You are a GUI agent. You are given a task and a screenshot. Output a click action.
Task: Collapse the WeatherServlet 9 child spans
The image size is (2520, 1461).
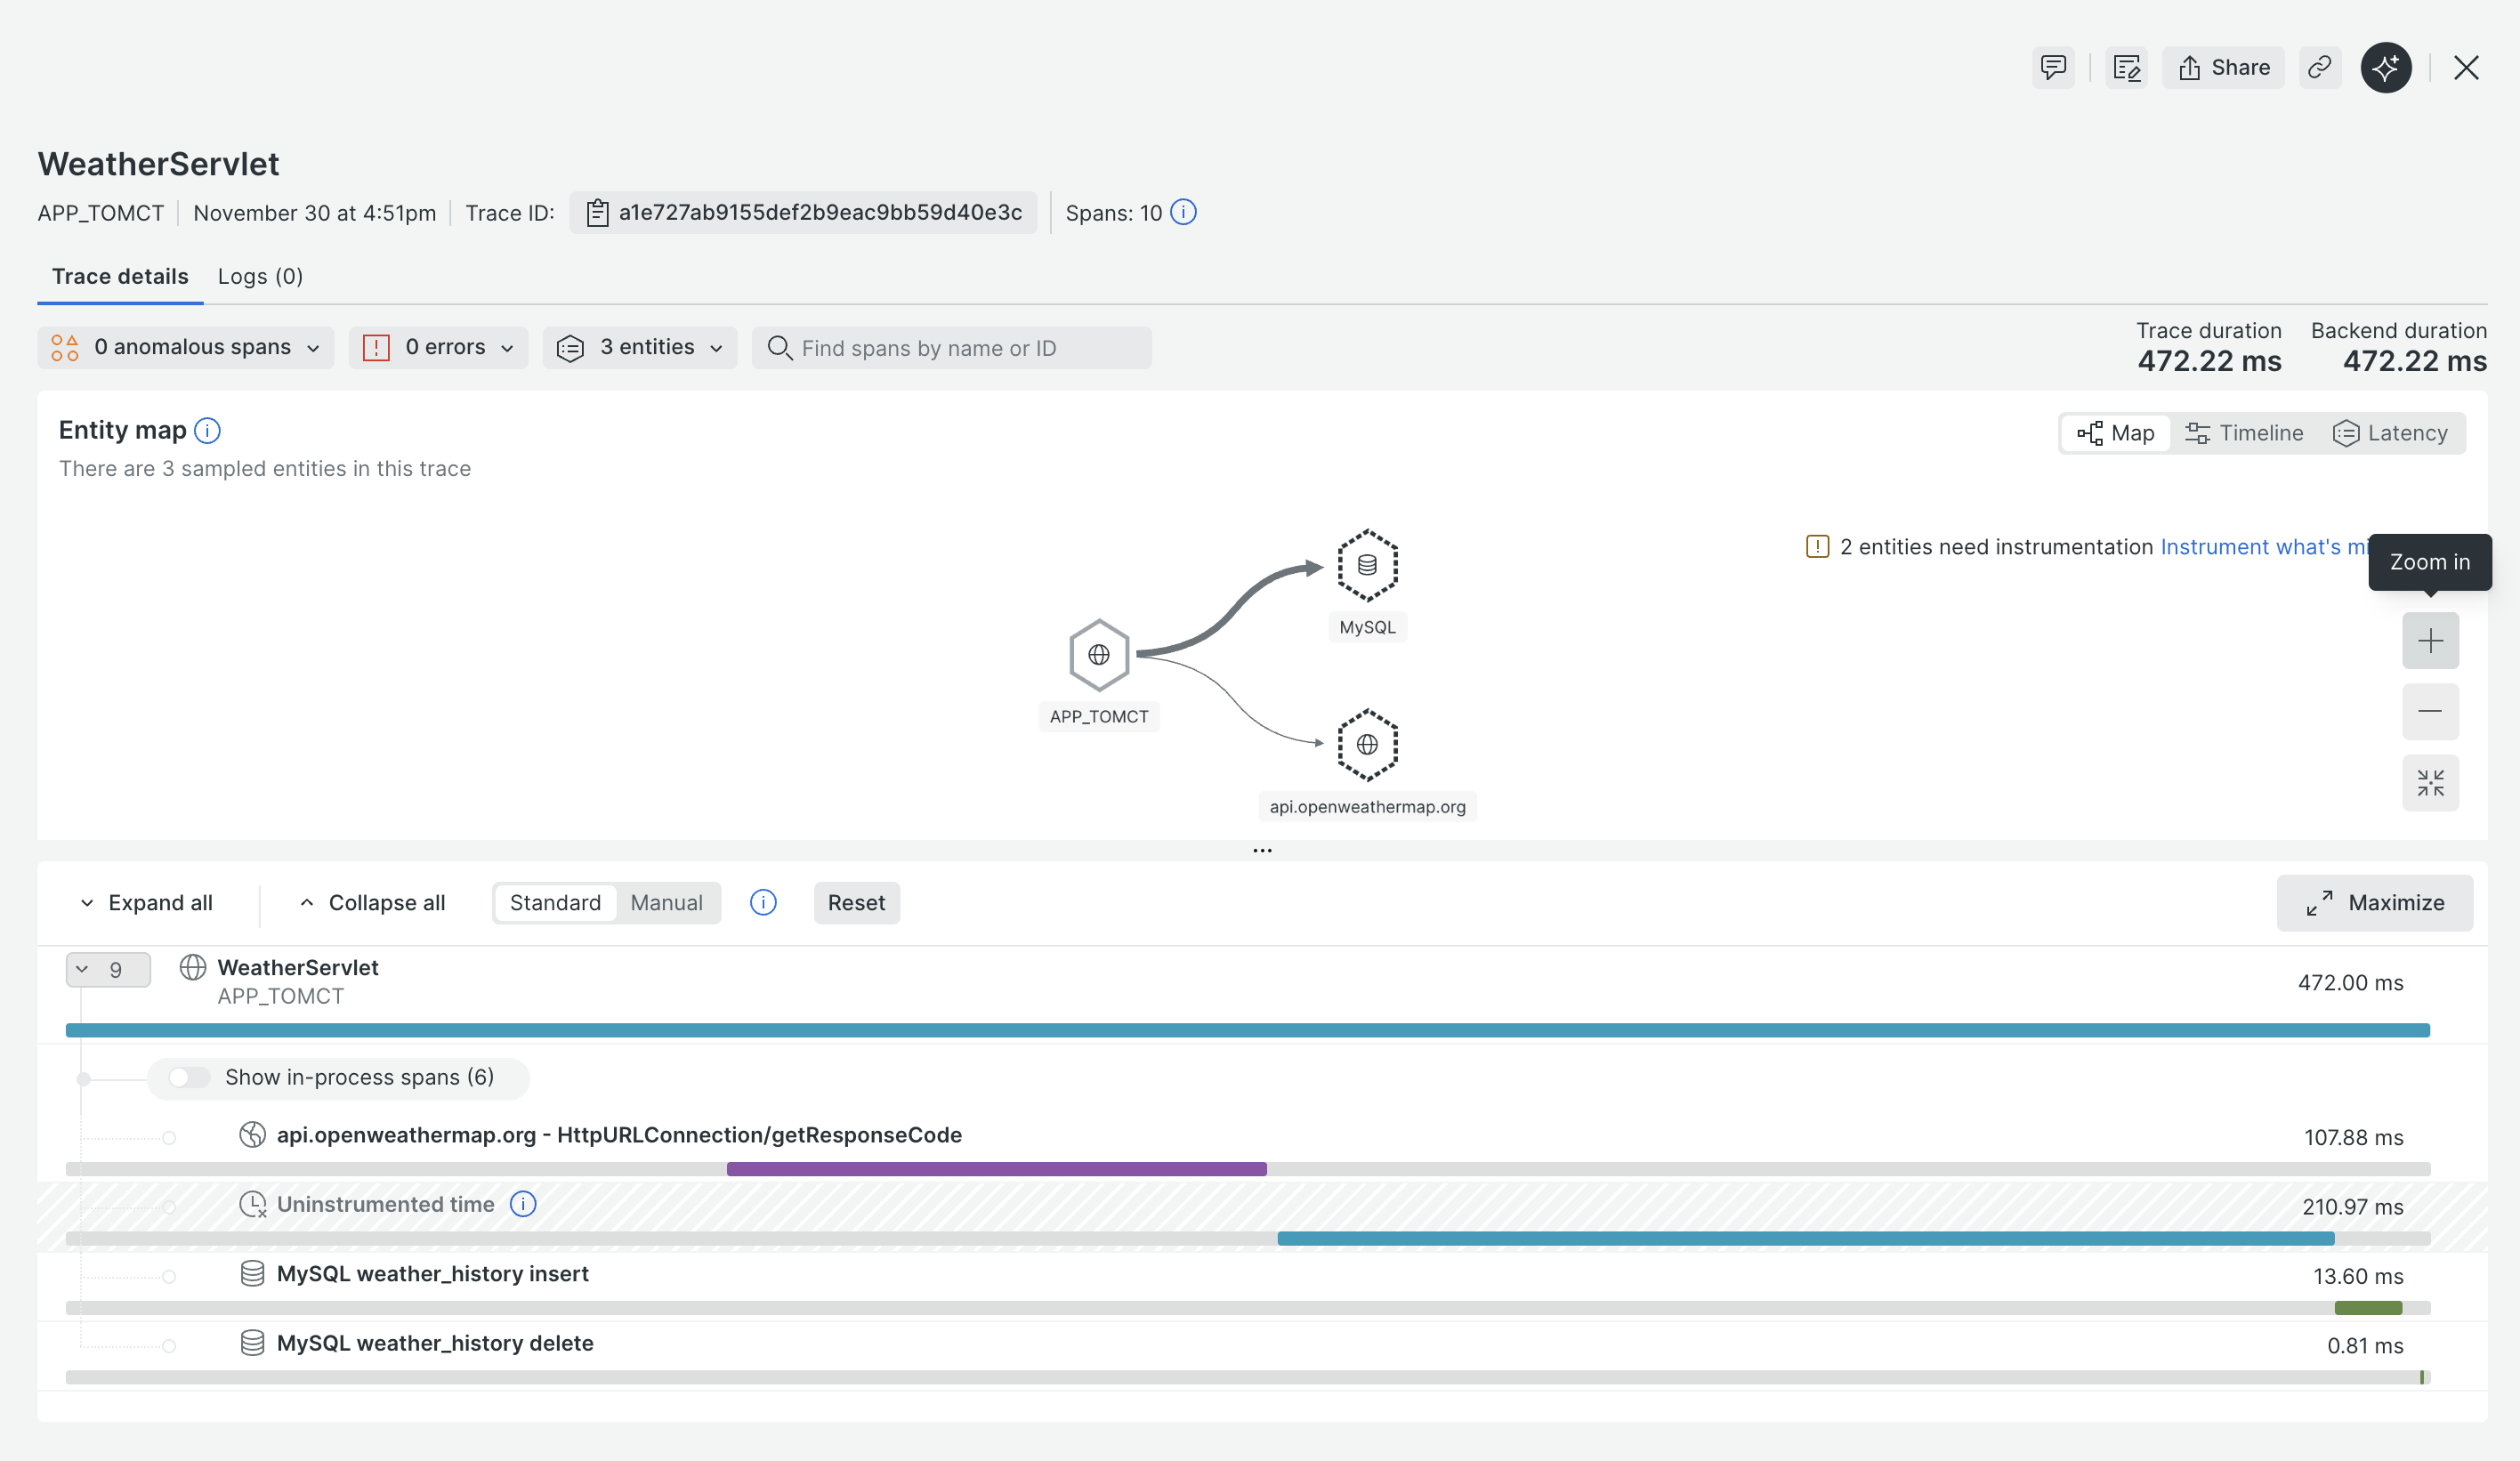[108, 969]
